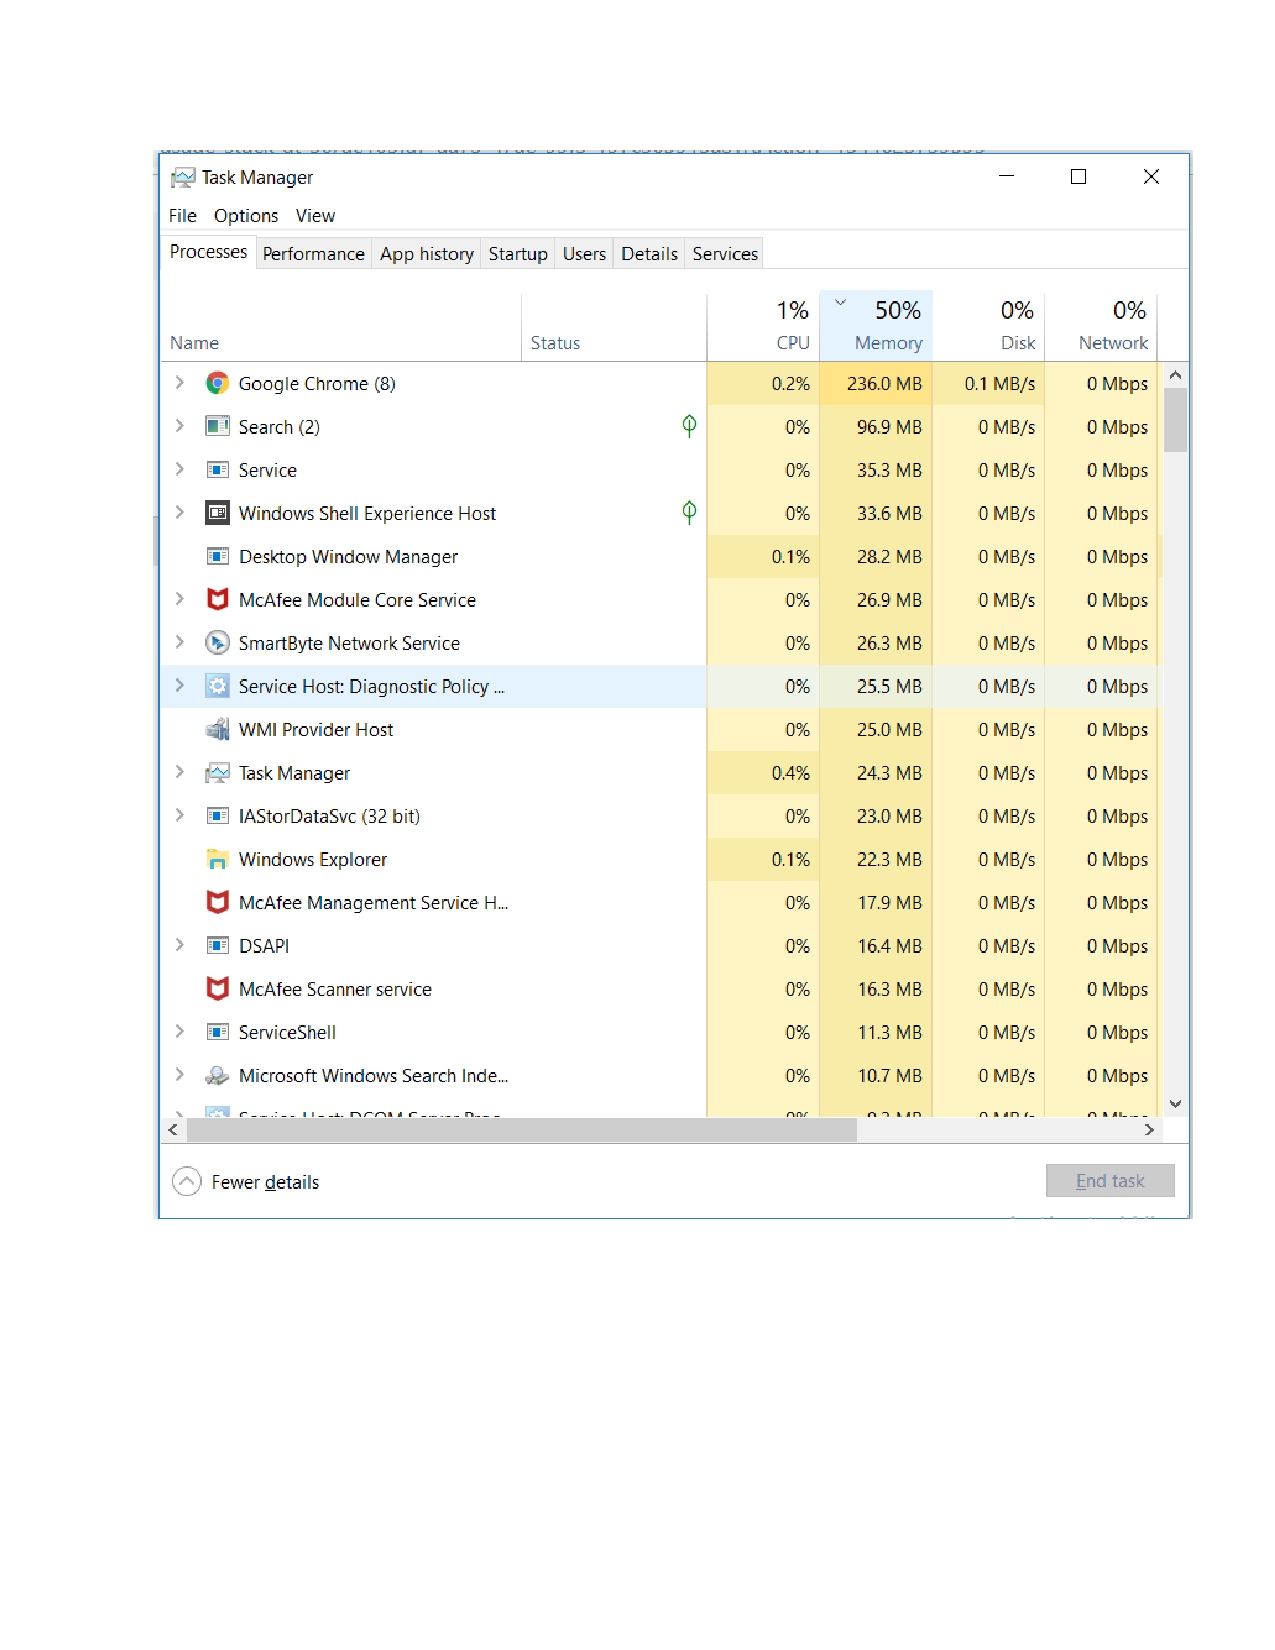
Task: Click the Google Chrome process icon
Action: 217,383
